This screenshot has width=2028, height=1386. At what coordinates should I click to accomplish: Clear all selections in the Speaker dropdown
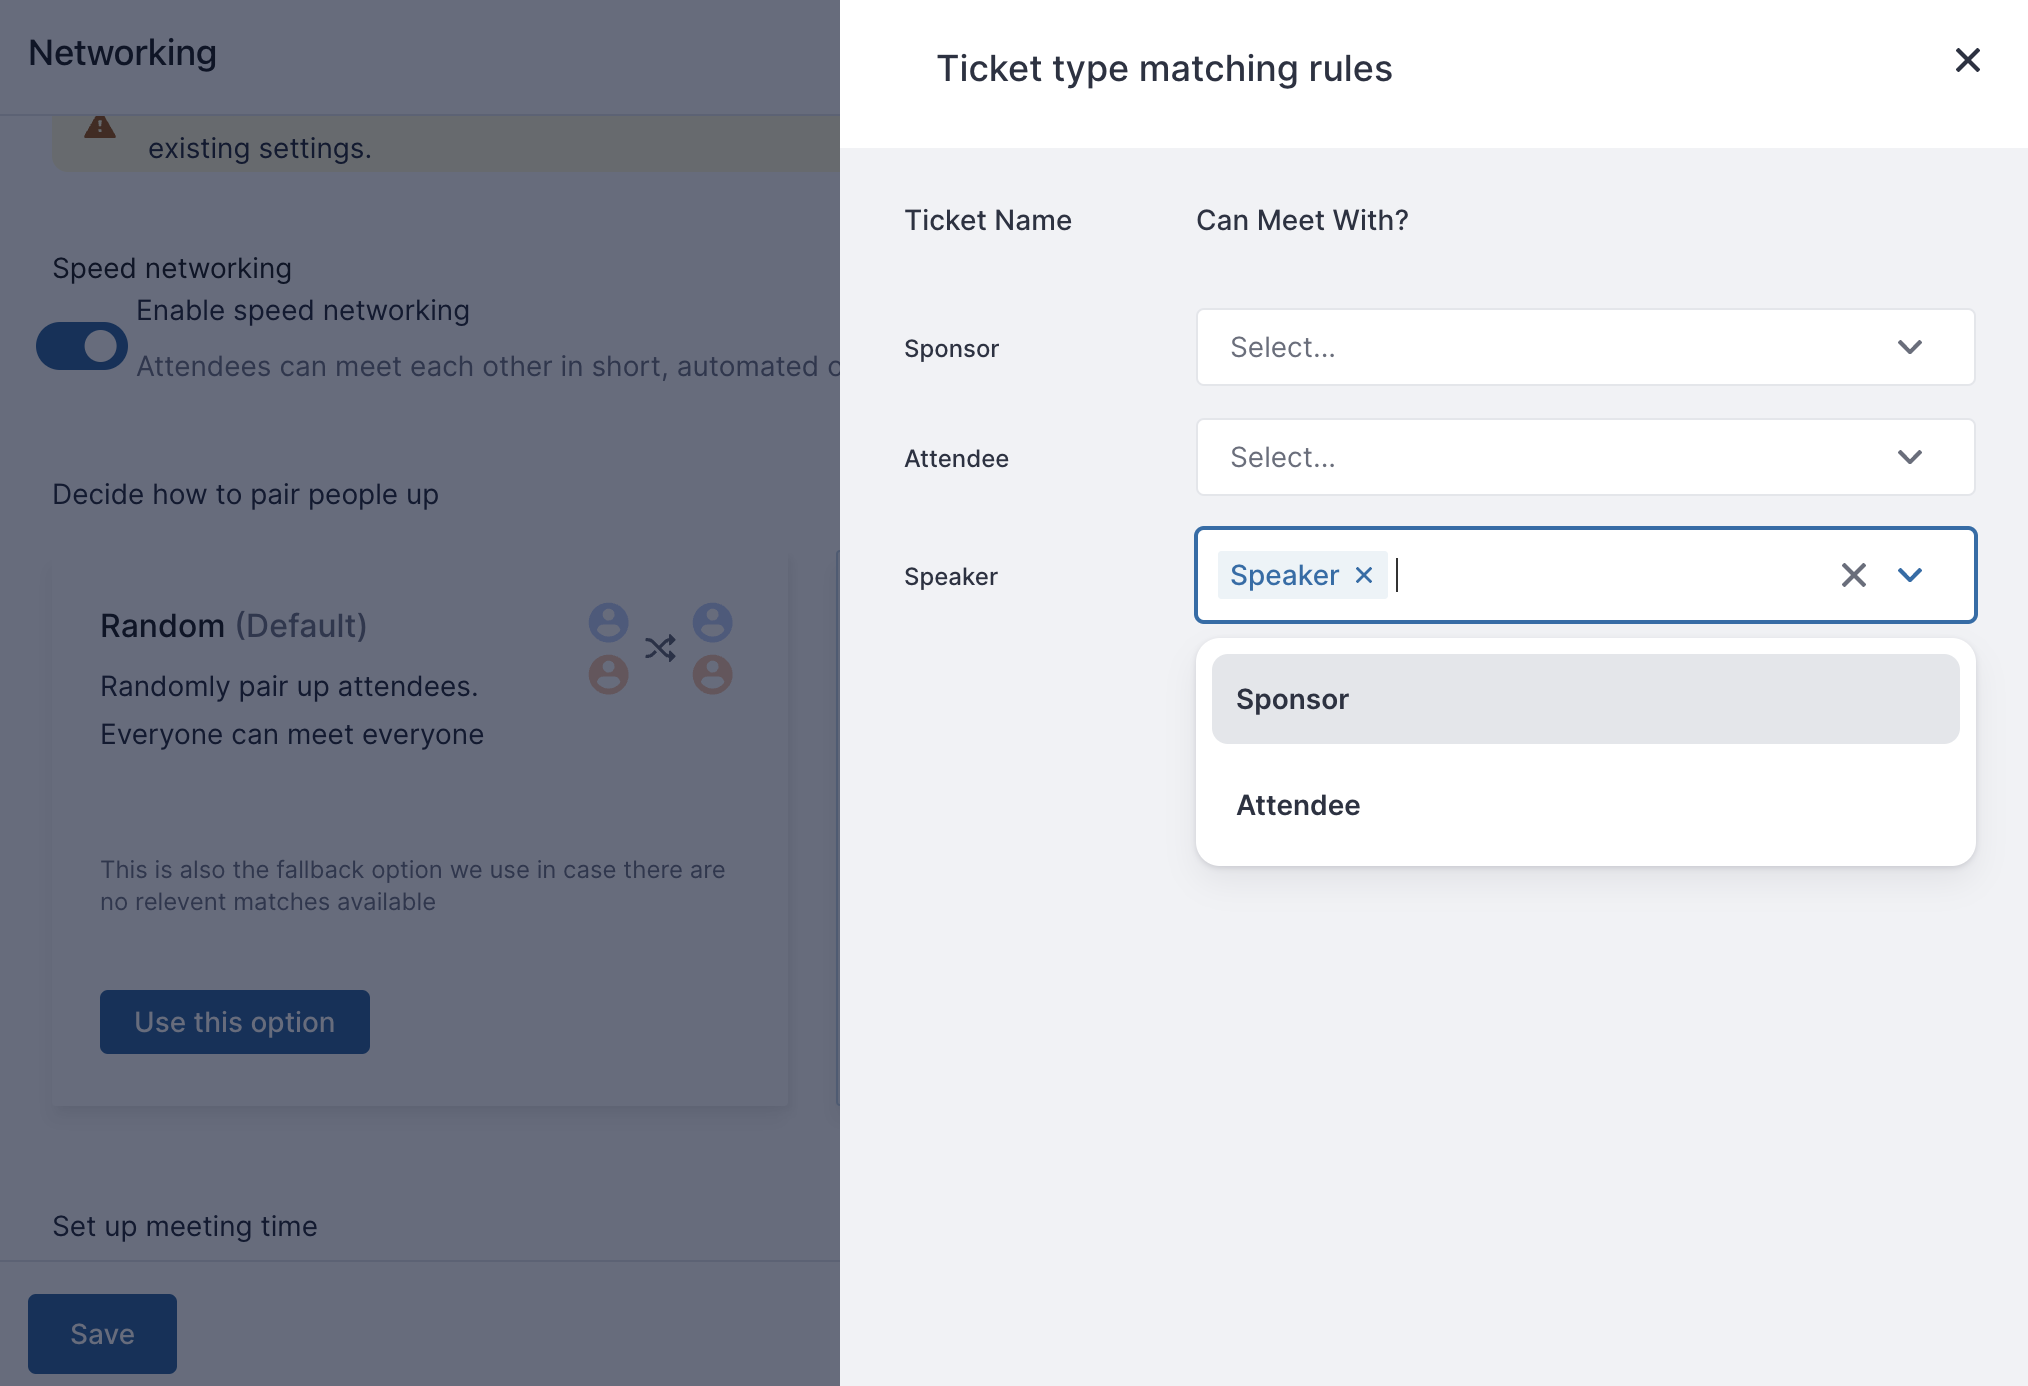(1853, 575)
